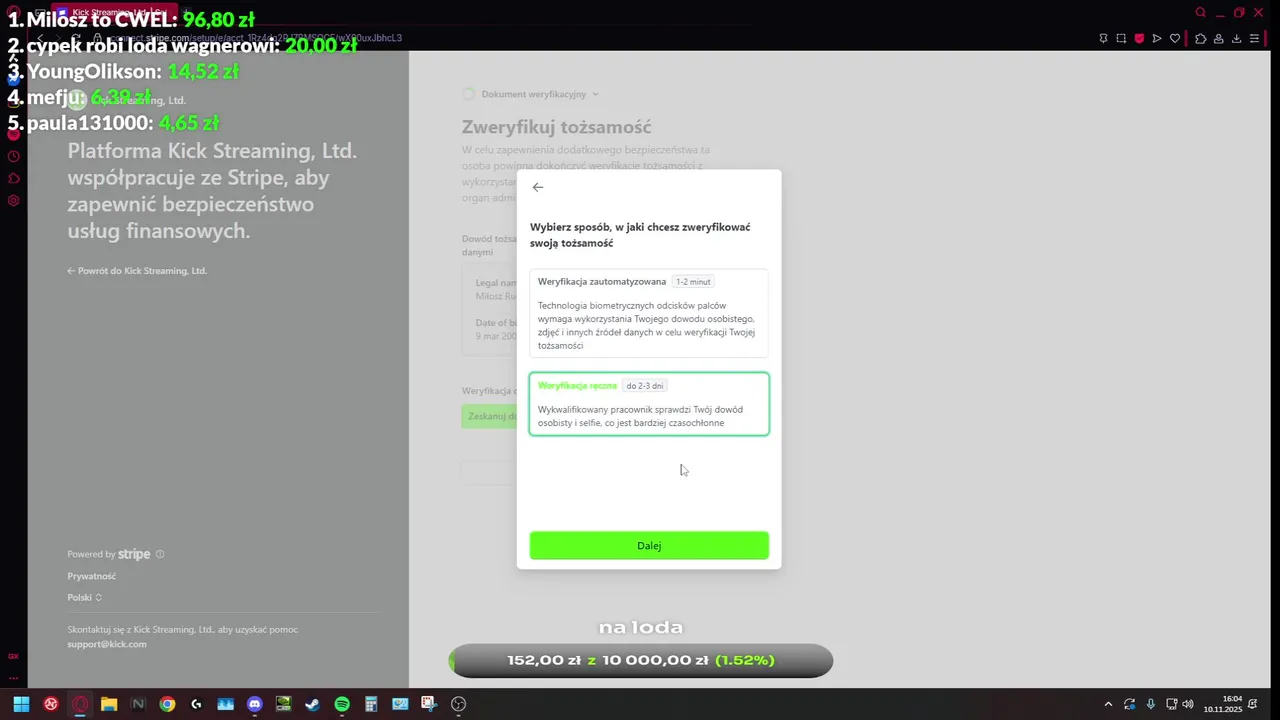Viewport: 1280px width, 720px height.
Task: Open Spotify from the taskbar
Action: (342, 704)
